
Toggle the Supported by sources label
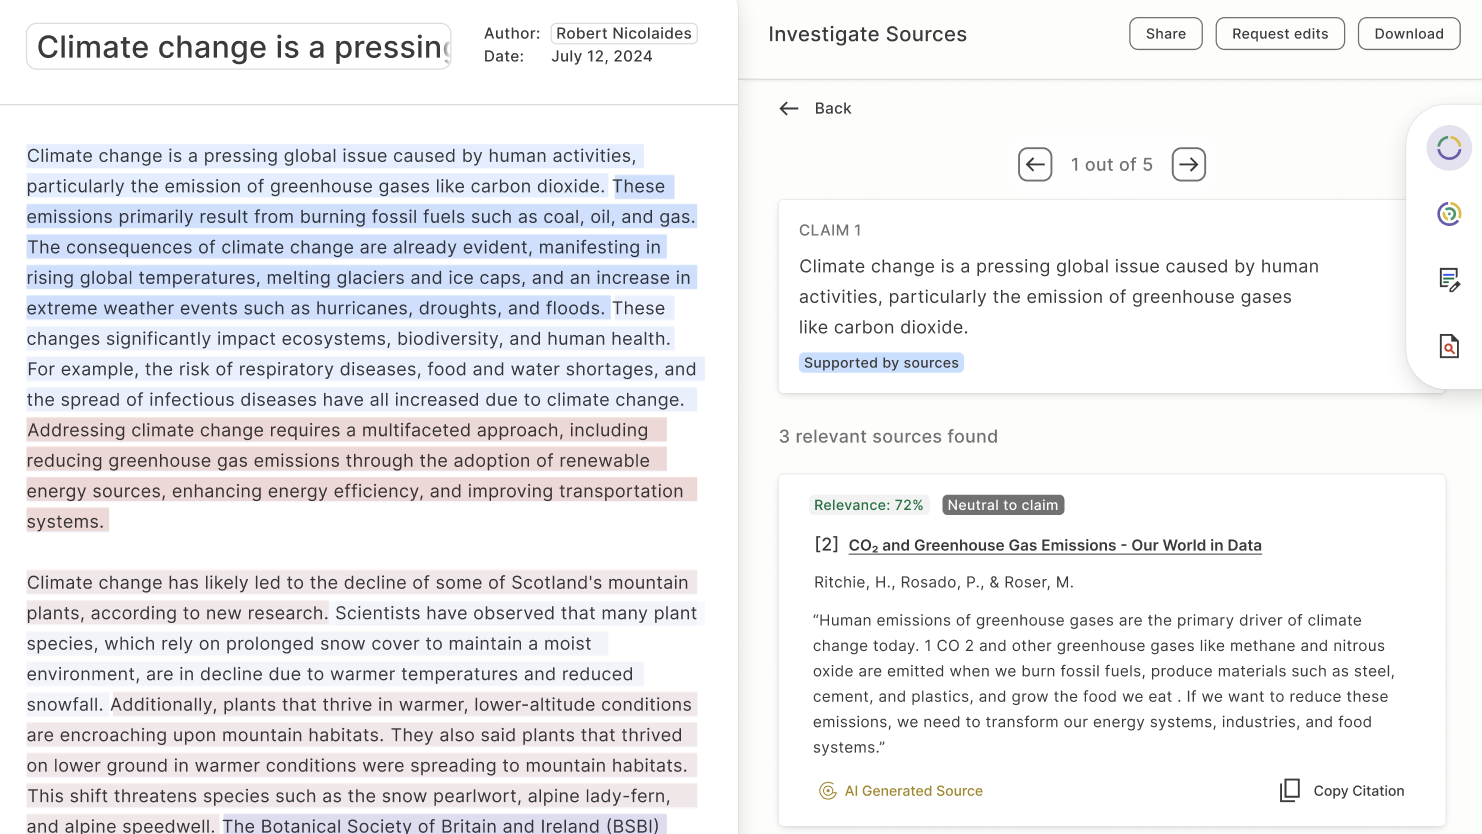(x=881, y=362)
